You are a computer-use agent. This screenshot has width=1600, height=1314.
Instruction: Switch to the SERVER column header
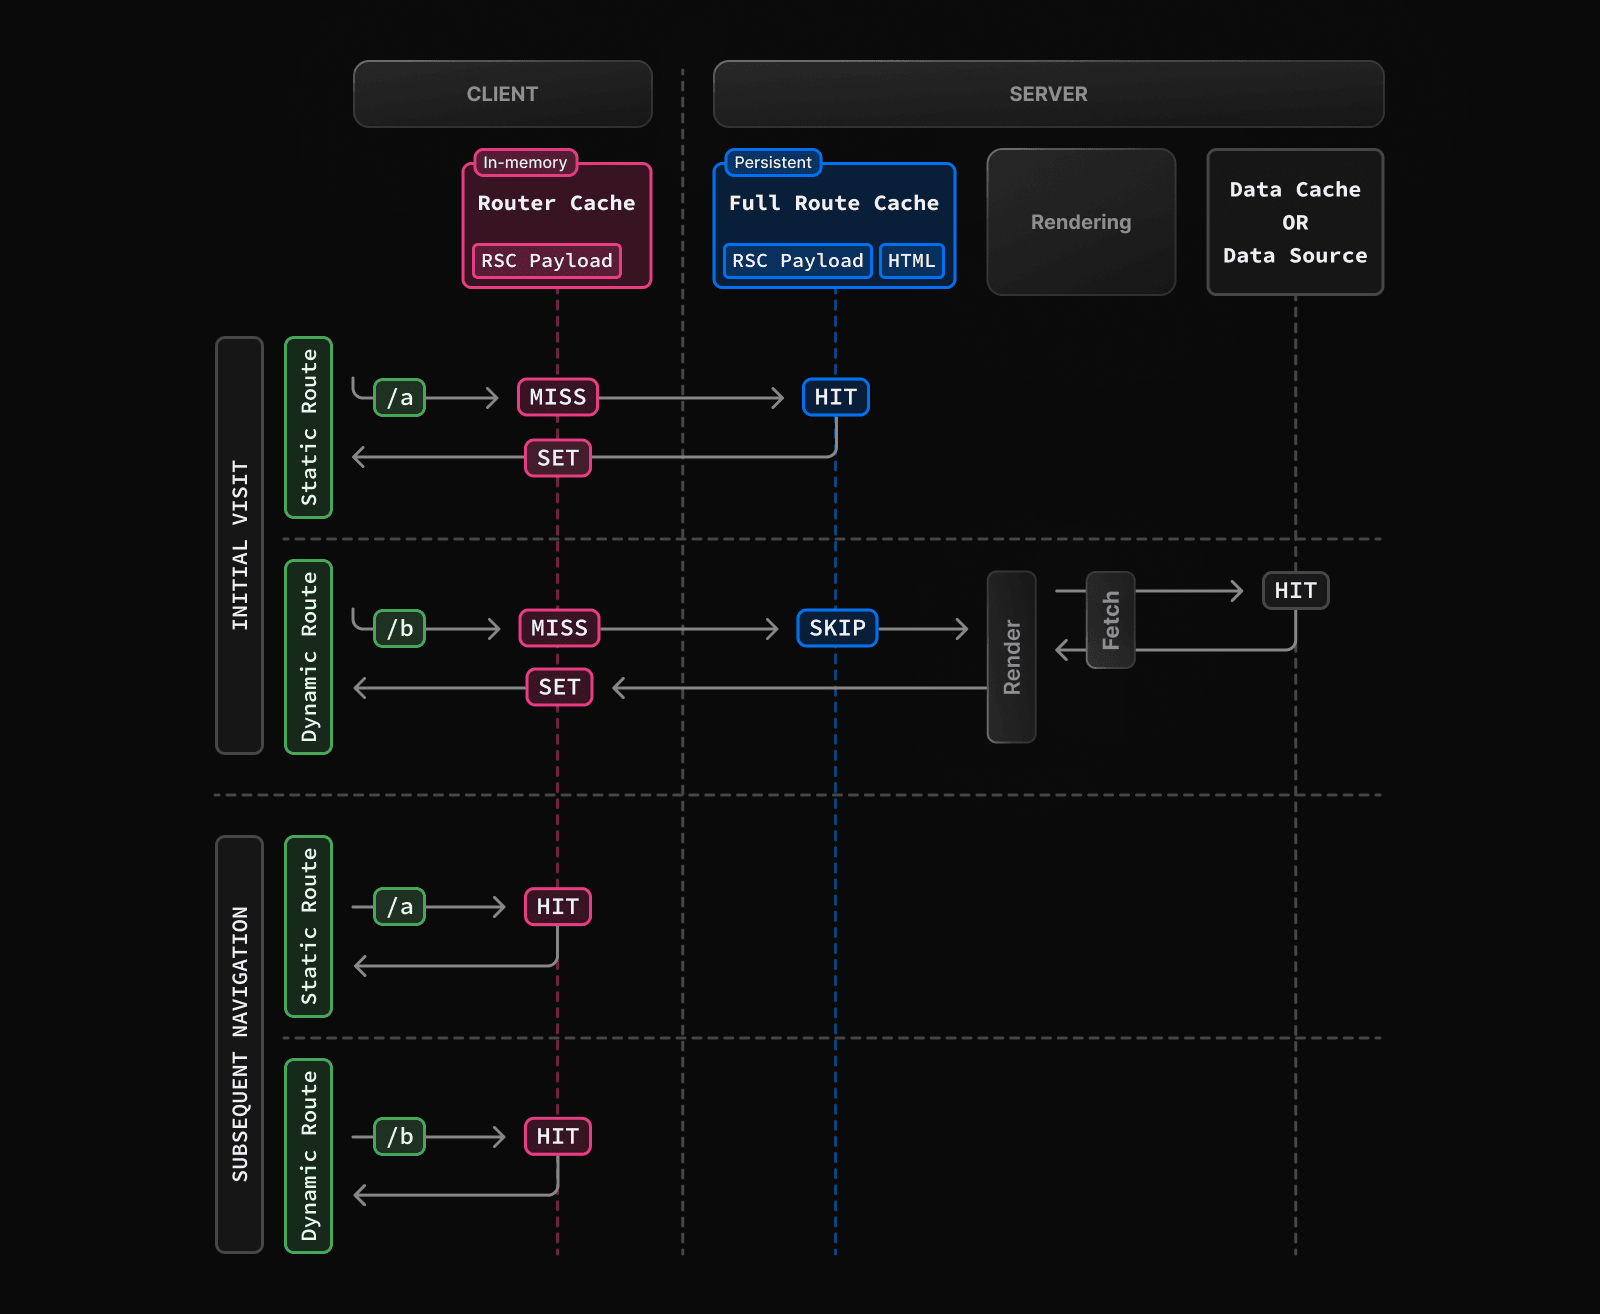click(1047, 94)
